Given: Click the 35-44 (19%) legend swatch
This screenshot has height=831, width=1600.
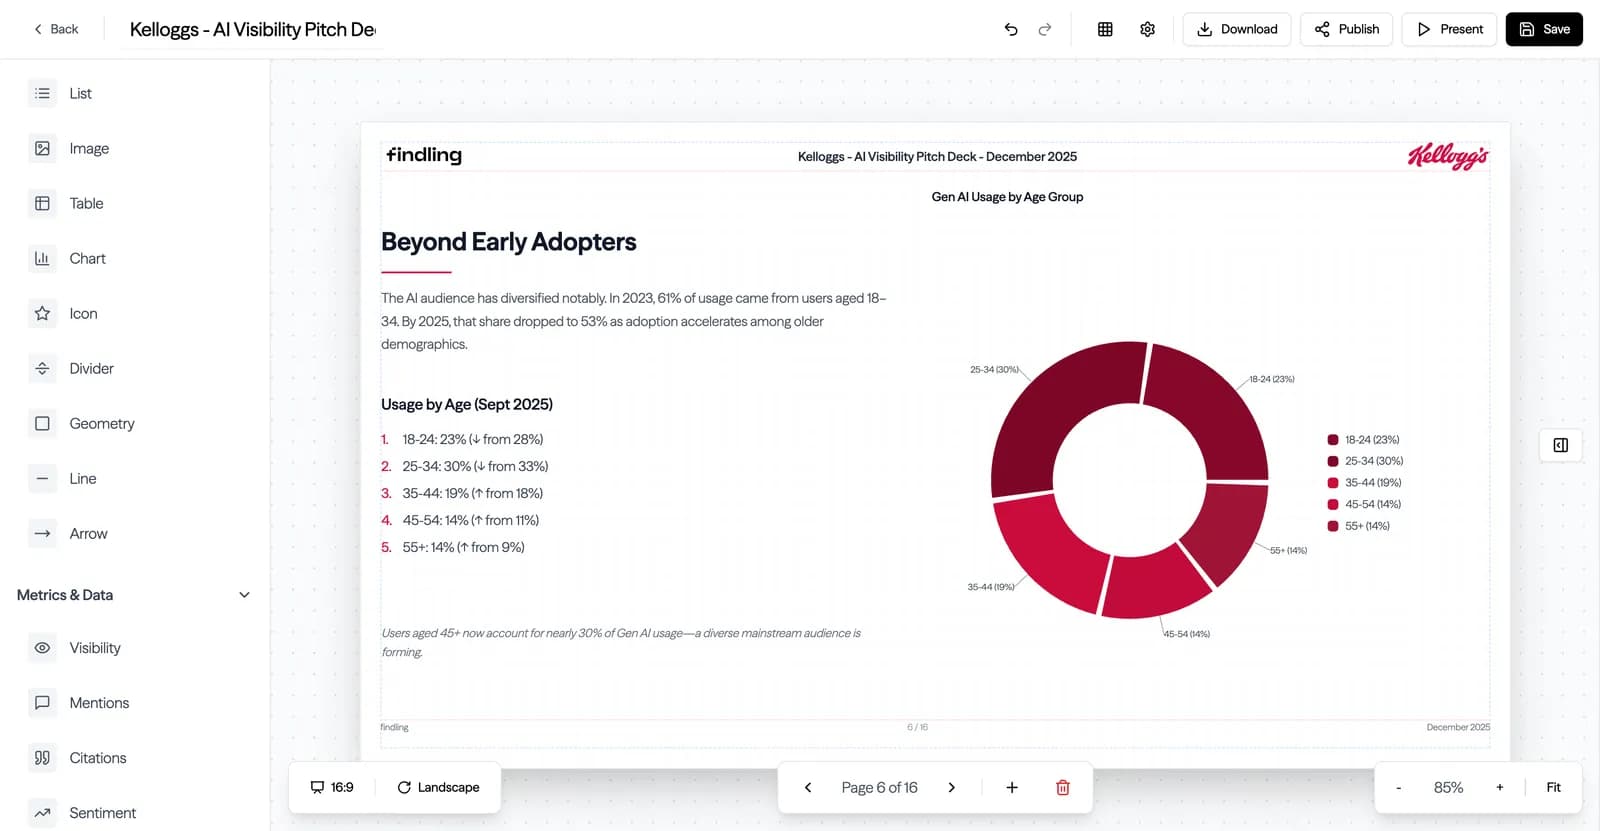Looking at the screenshot, I should tap(1333, 482).
